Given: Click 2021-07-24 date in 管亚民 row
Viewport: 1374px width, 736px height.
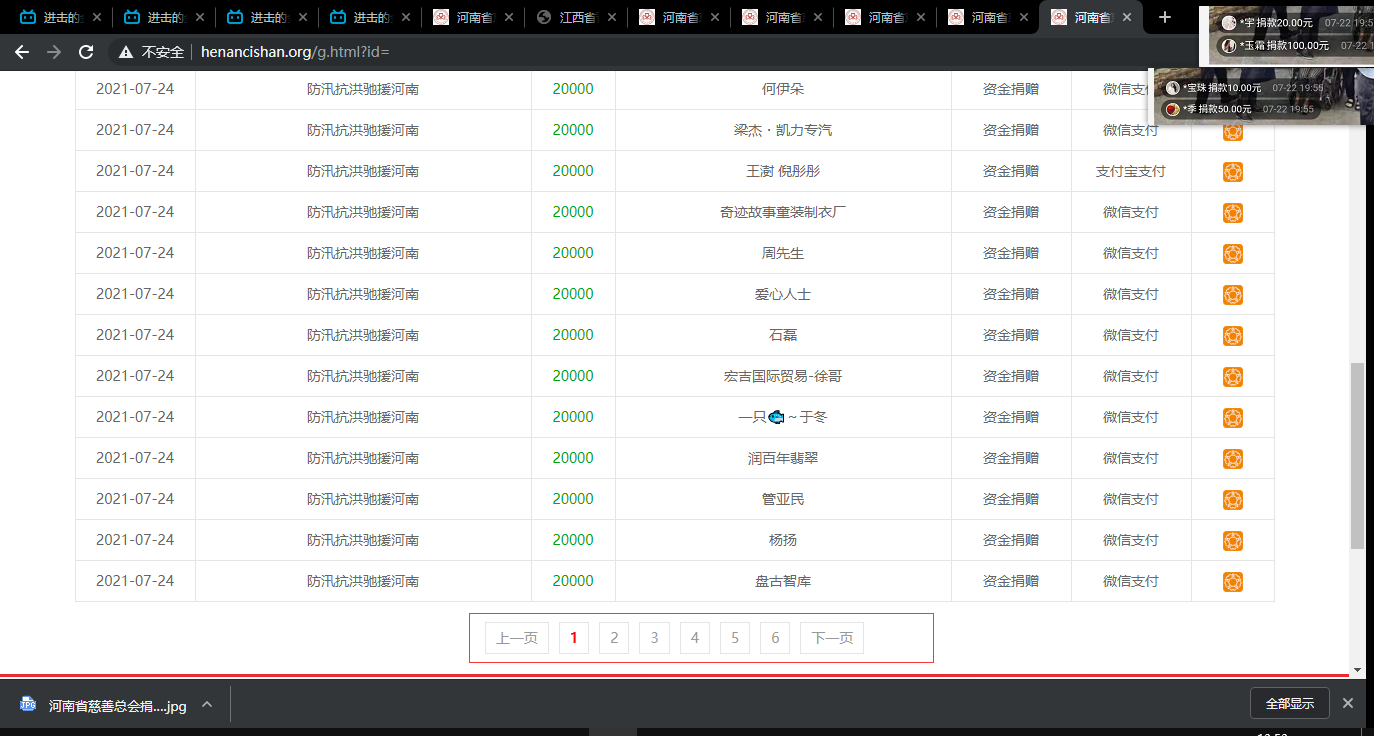Looking at the screenshot, I should [x=135, y=499].
